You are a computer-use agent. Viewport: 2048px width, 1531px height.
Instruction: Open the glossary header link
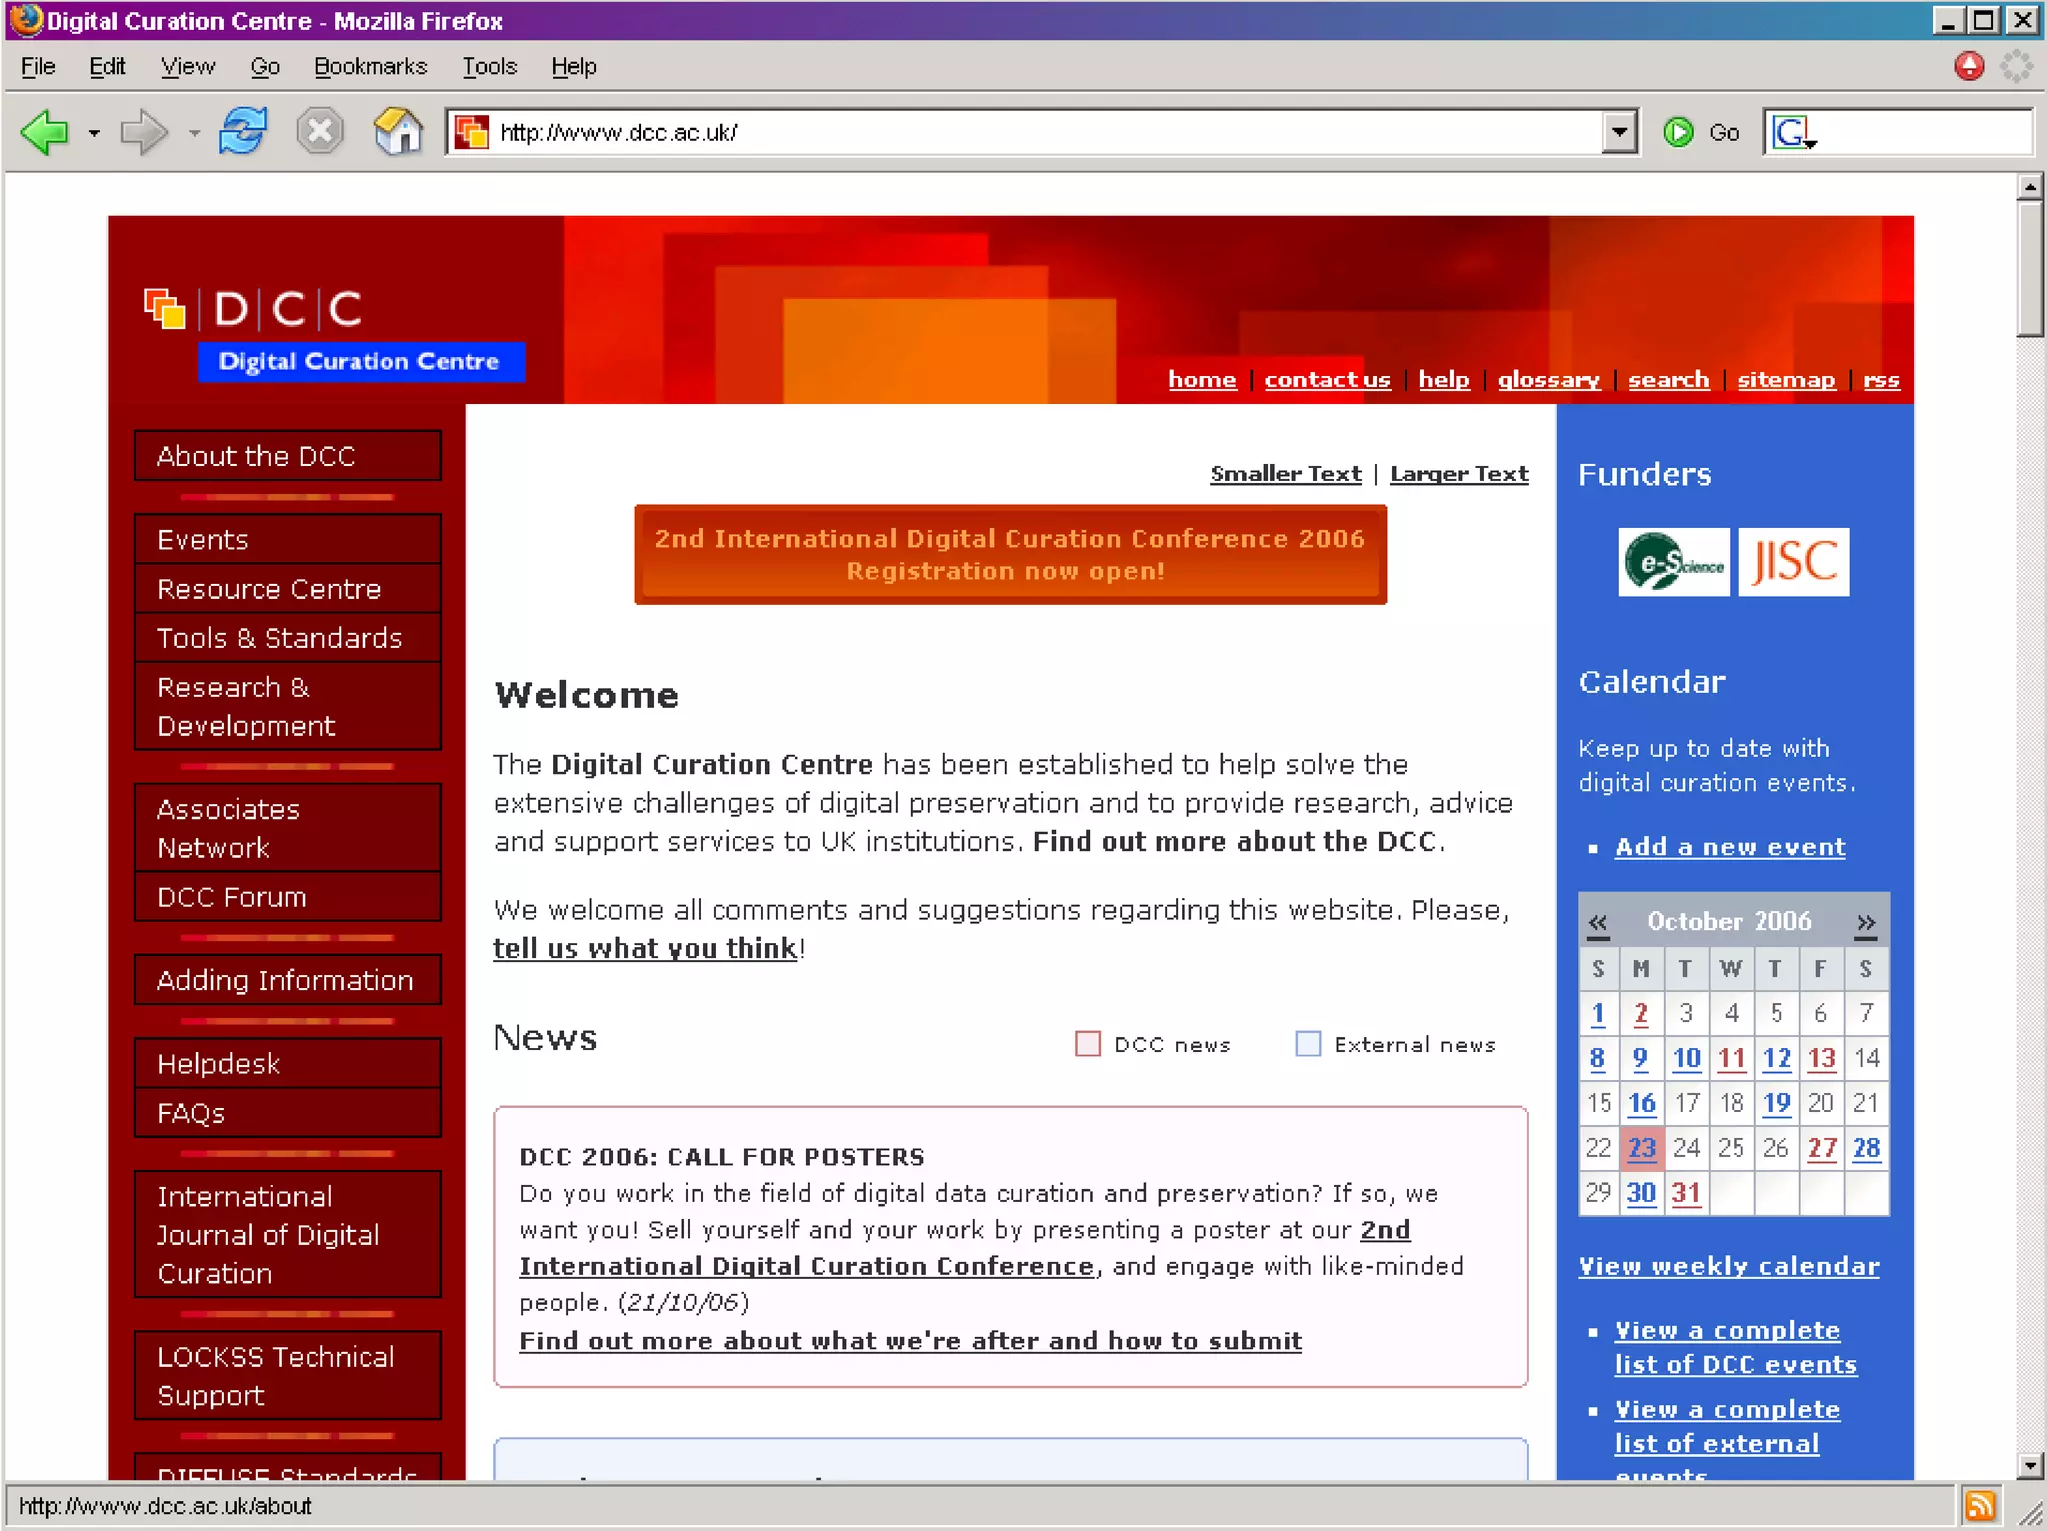click(x=1548, y=380)
